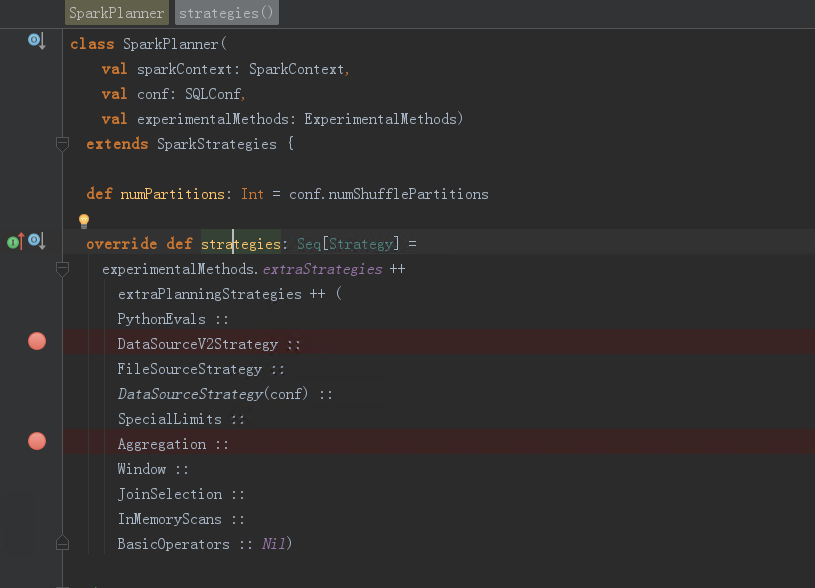This screenshot has height=588, width=815.
Task: Click PythonEvals strategy
Action: [161, 319]
